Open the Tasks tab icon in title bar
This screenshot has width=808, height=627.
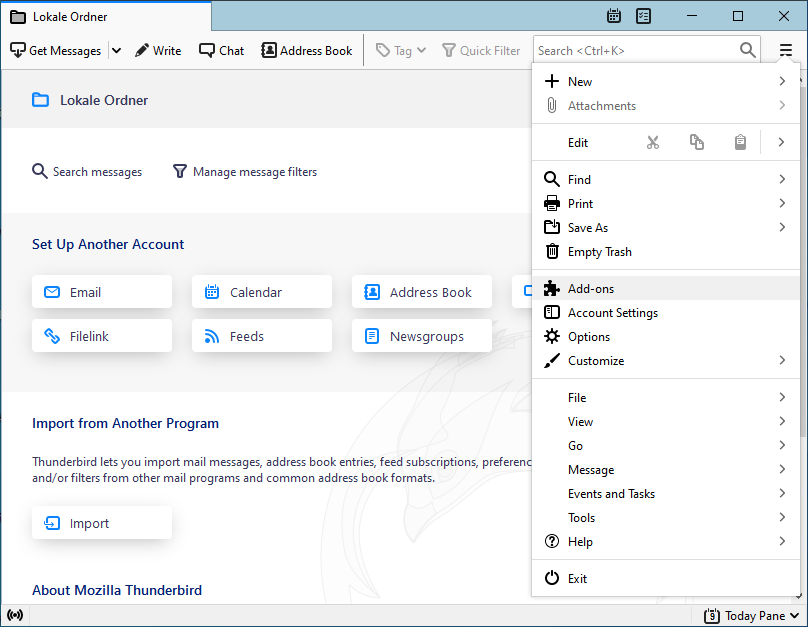[x=644, y=16]
